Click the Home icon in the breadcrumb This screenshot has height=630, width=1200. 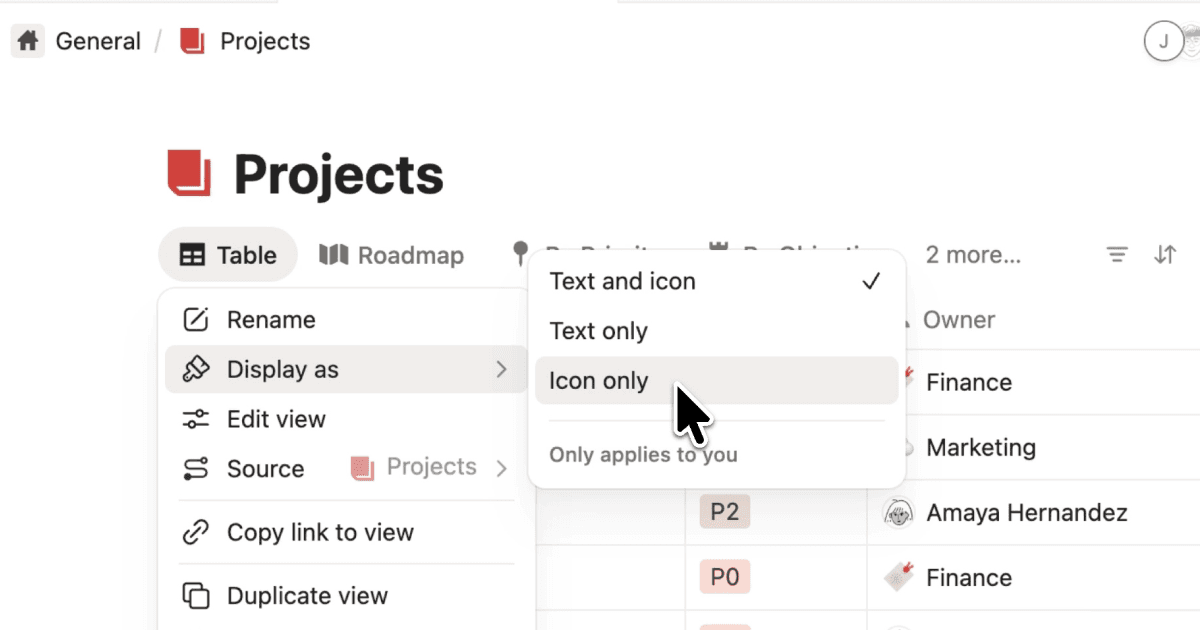(x=27, y=40)
